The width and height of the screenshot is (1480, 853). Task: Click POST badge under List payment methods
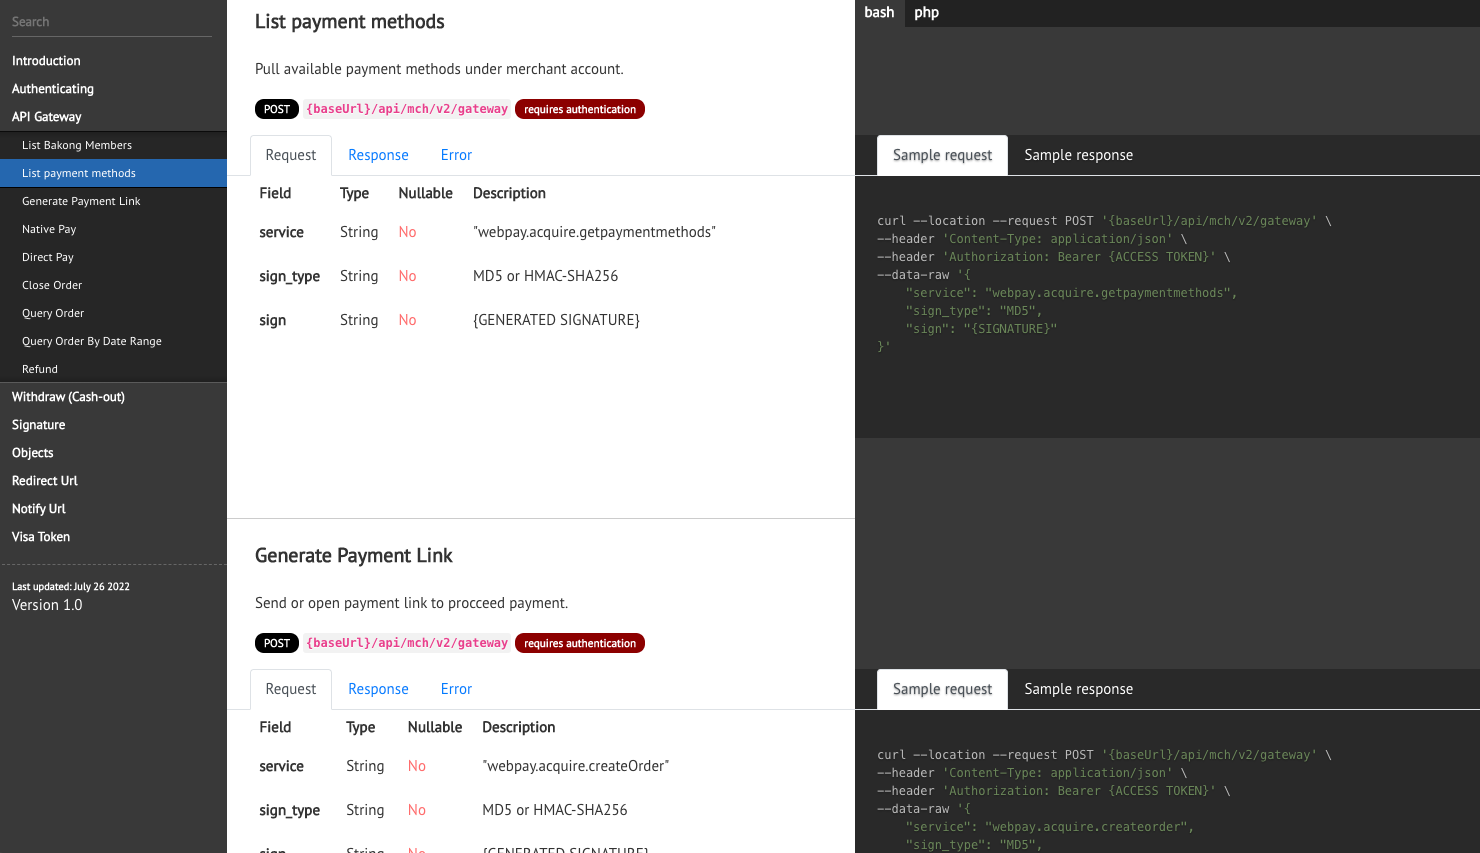coord(277,109)
